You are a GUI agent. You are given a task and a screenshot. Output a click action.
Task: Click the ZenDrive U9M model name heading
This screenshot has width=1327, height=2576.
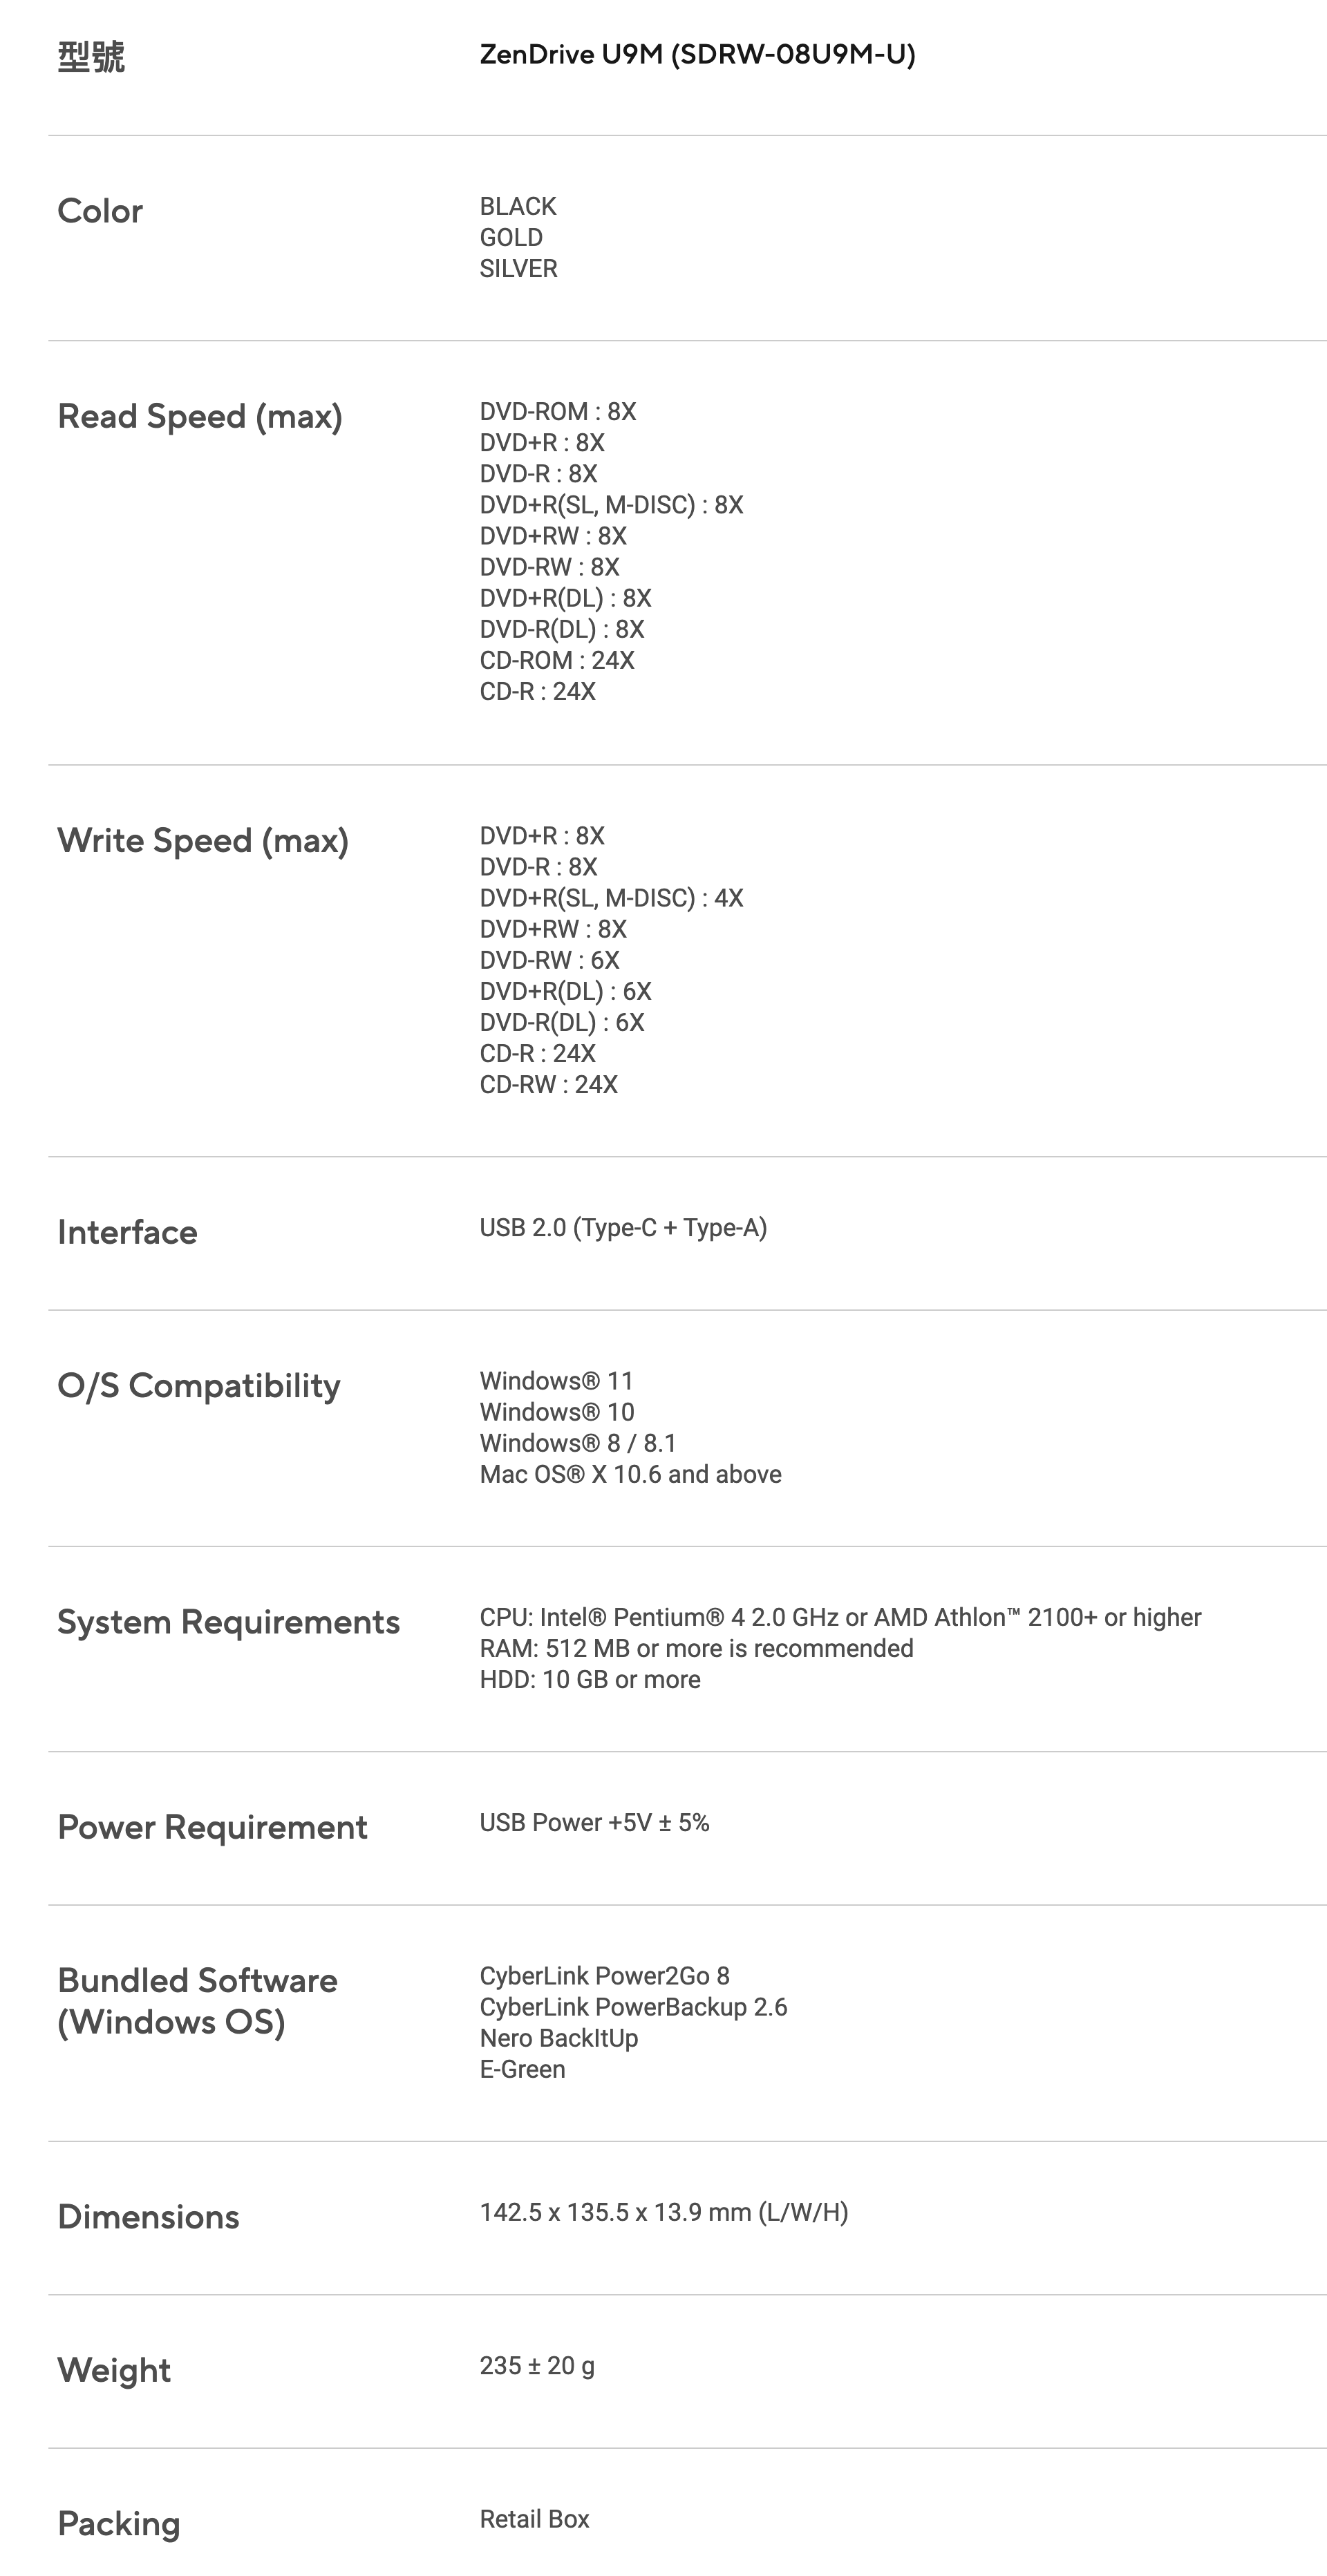(x=697, y=54)
